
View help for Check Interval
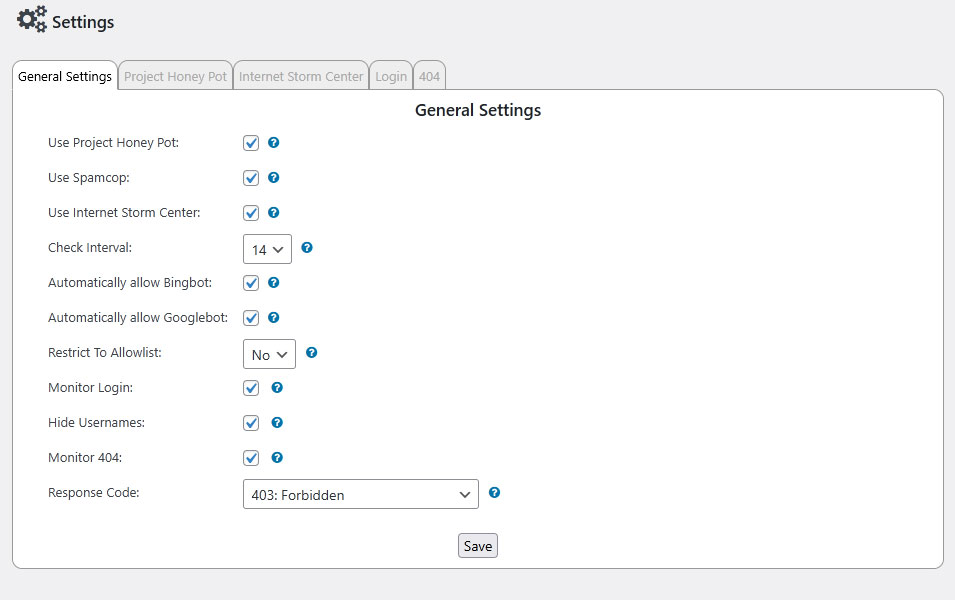pyautogui.click(x=307, y=248)
